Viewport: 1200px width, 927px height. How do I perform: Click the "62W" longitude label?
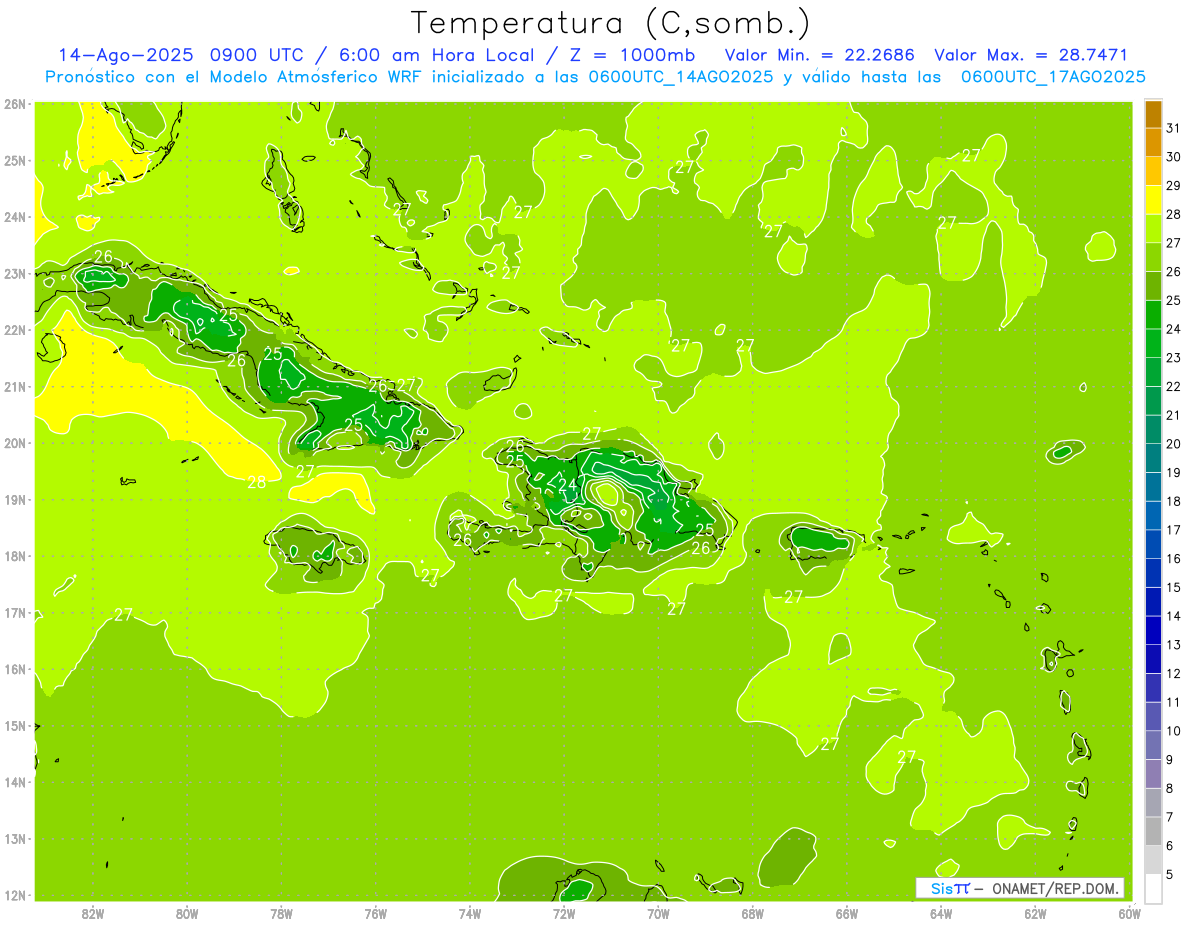click(x=1035, y=913)
